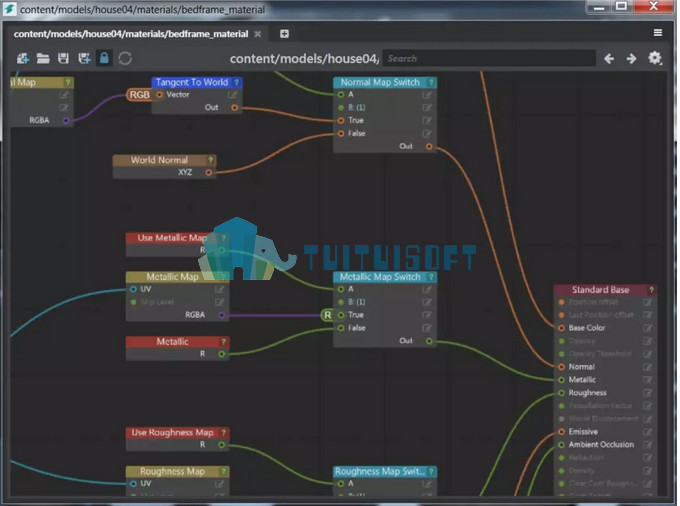This screenshot has width=680, height=506.
Task: Click the Metallic input port on Standard Base
Action: (561, 380)
